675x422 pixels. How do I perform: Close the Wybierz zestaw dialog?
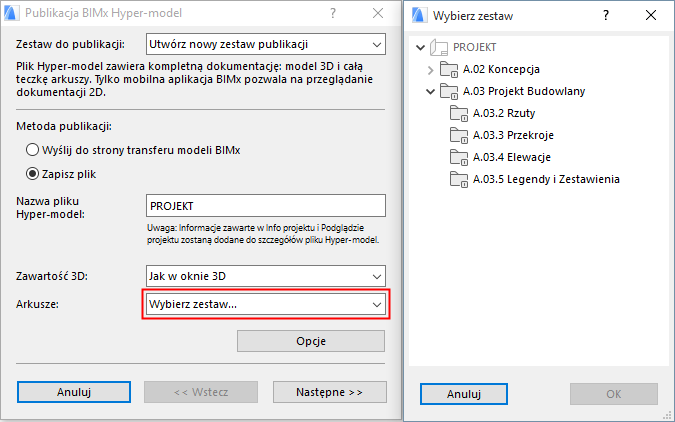651,16
